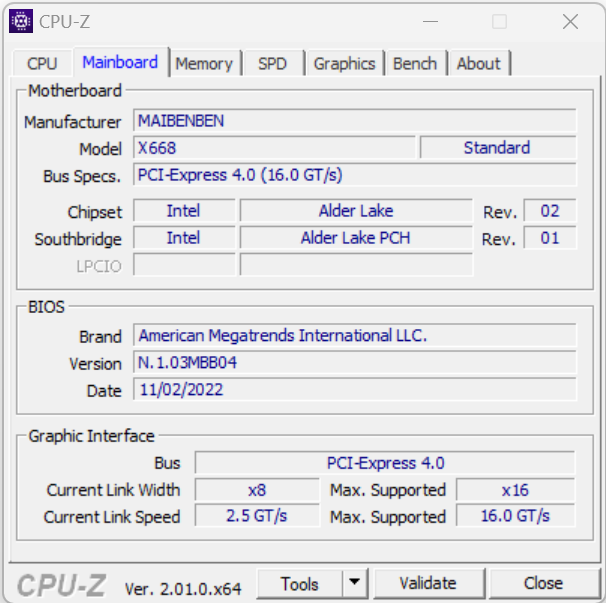Open the Memory tab
Viewport: 606px width, 603px height.
pos(204,63)
